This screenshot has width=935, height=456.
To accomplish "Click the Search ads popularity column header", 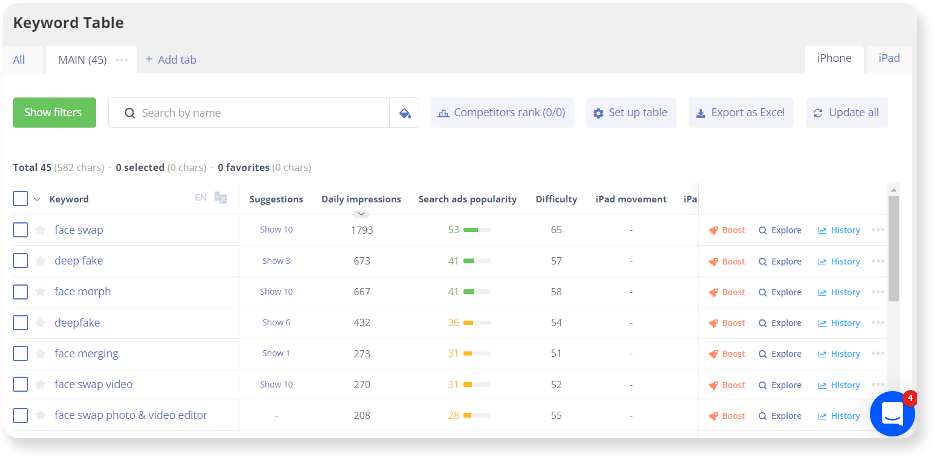I will [468, 199].
